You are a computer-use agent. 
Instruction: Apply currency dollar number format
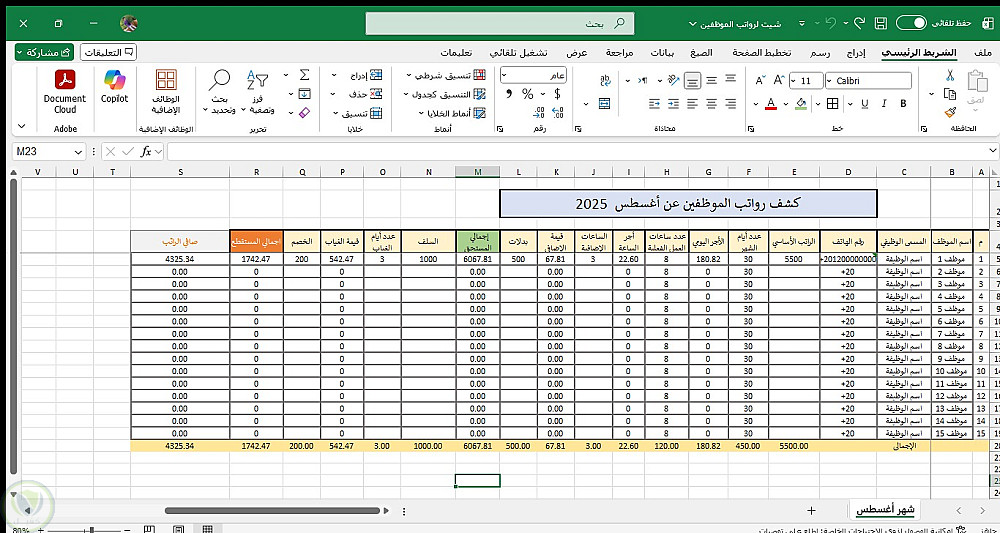(x=557, y=94)
